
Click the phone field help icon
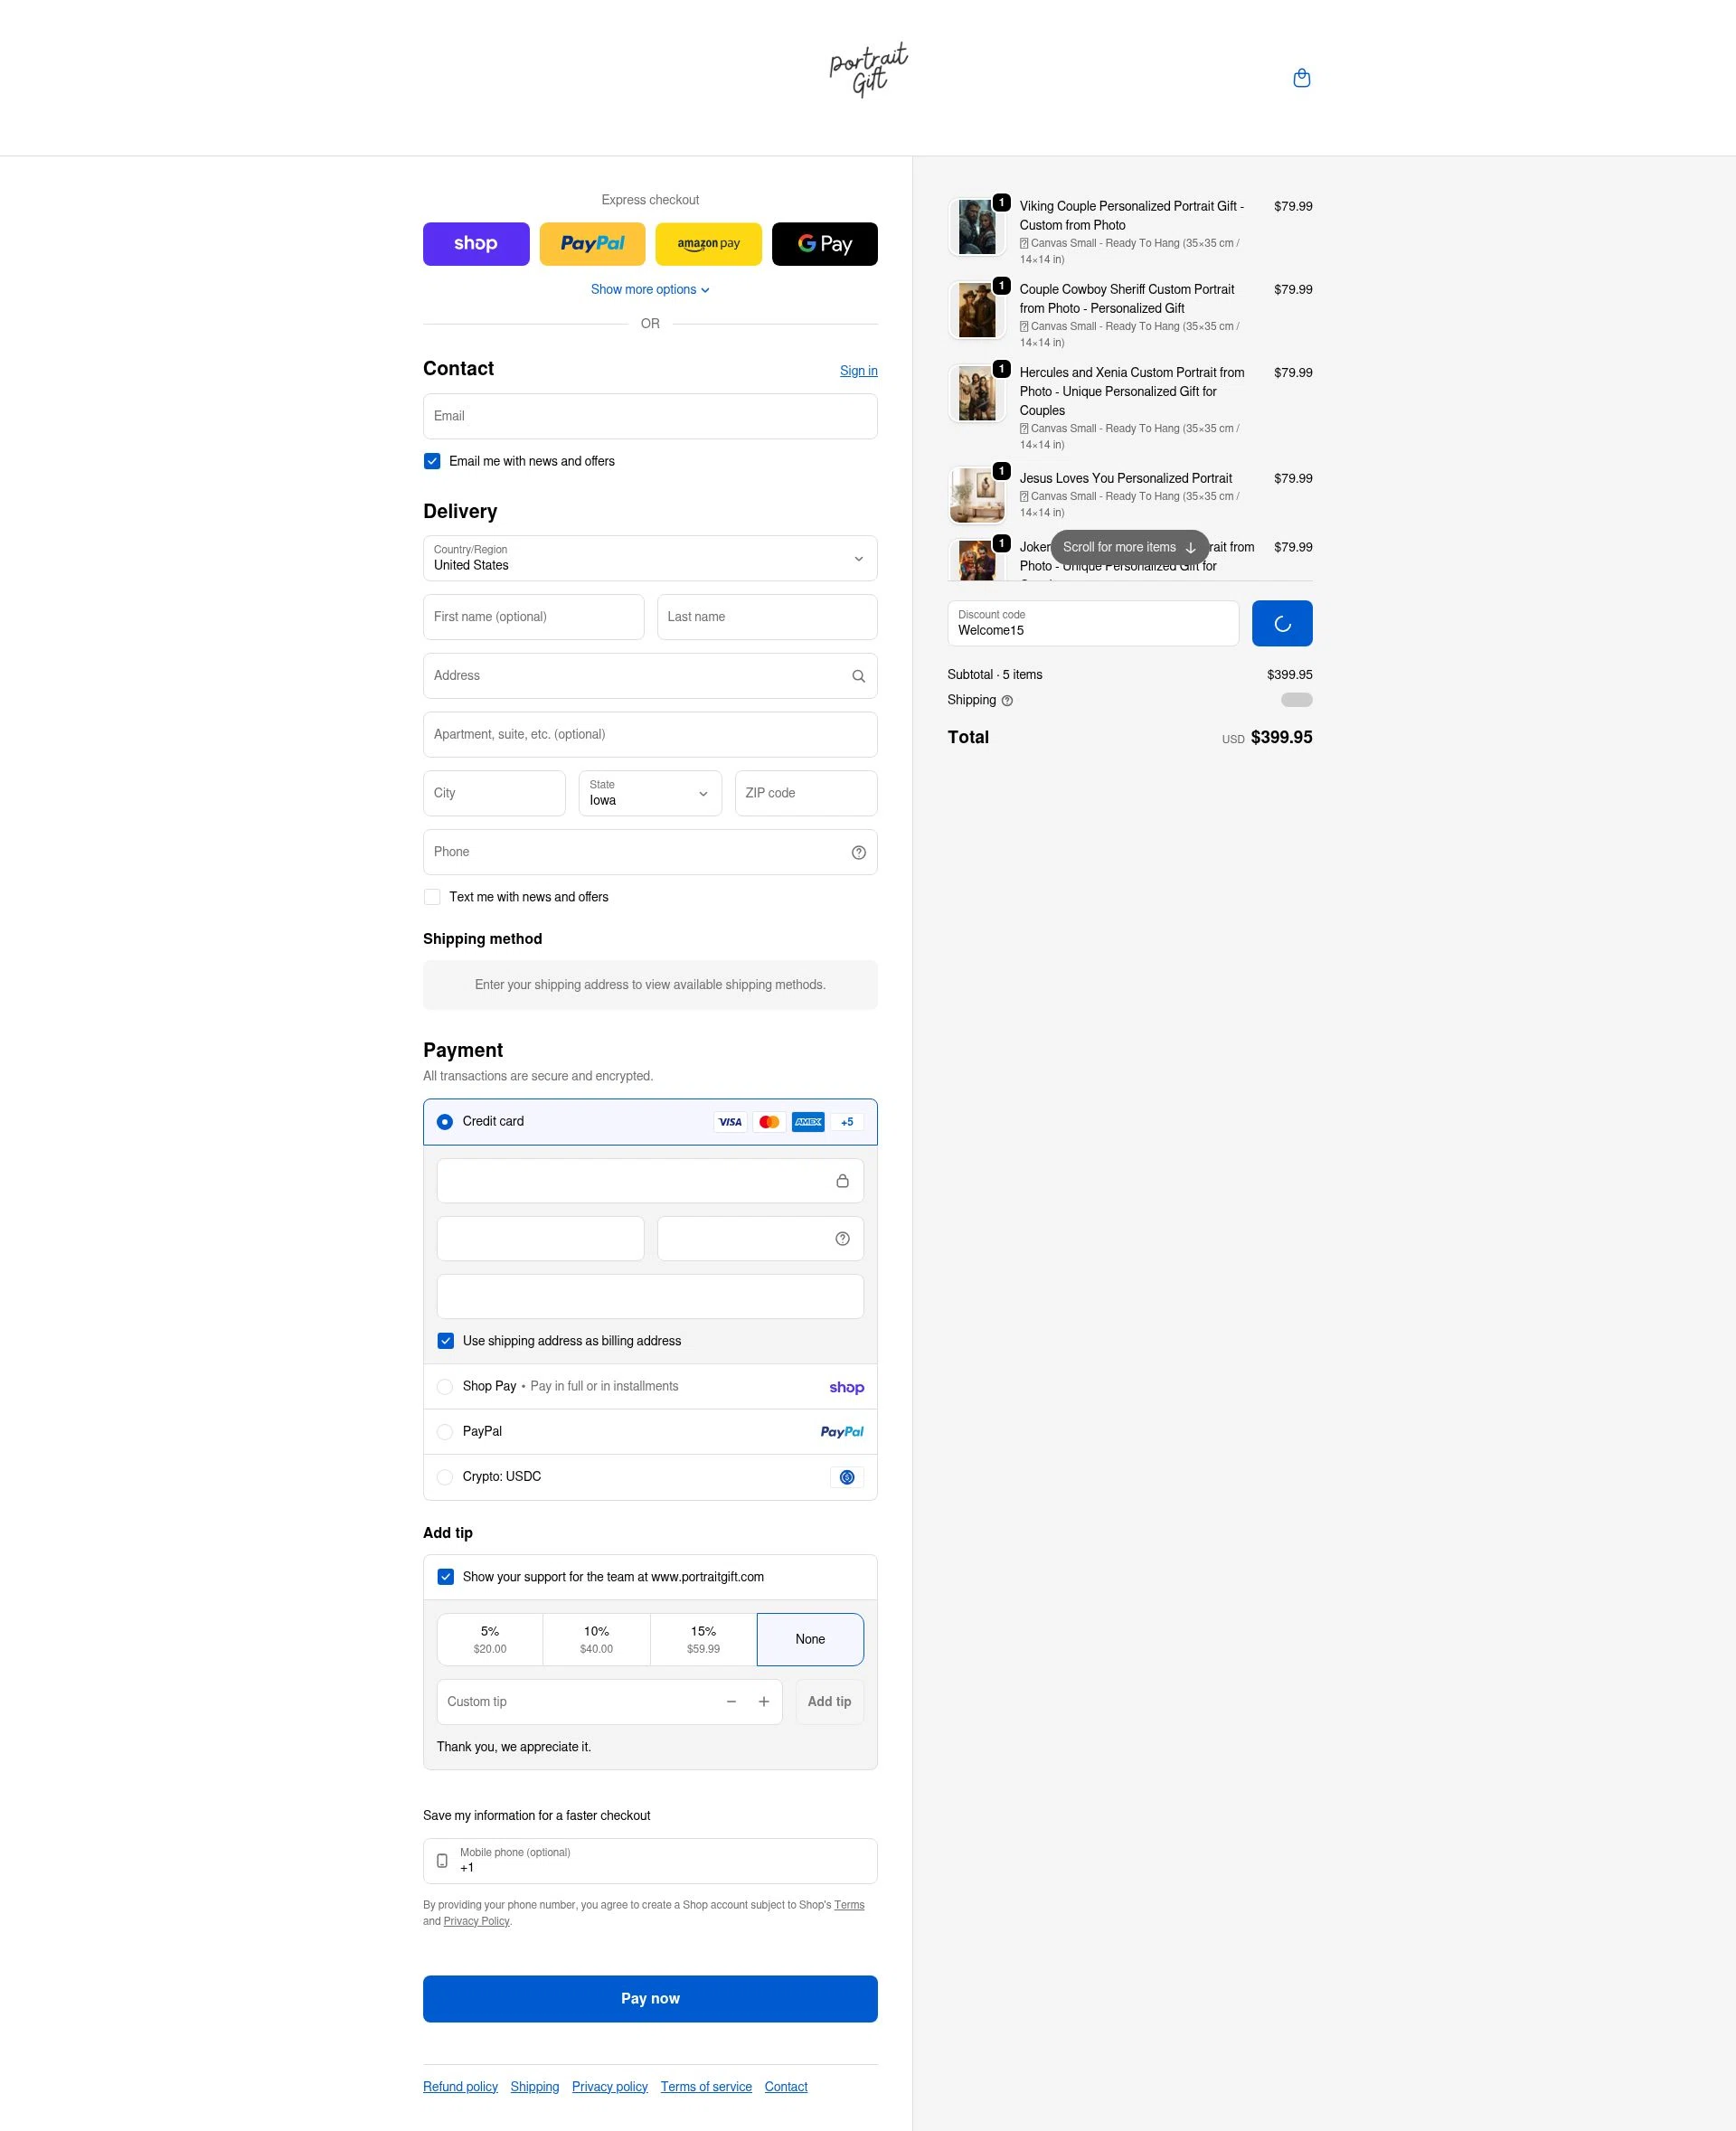pyautogui.click(x=858, y=852)
